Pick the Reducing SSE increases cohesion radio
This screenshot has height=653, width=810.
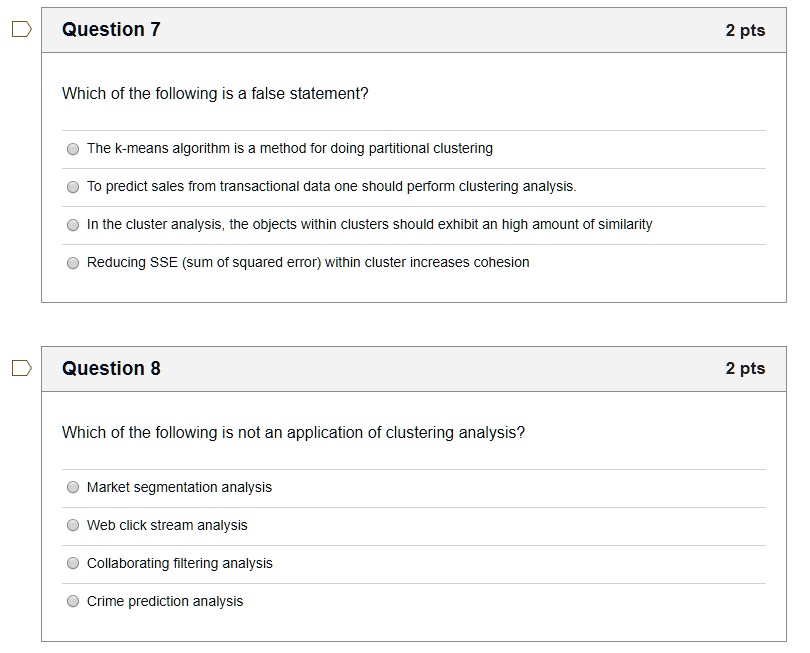[x=73, y=263]
